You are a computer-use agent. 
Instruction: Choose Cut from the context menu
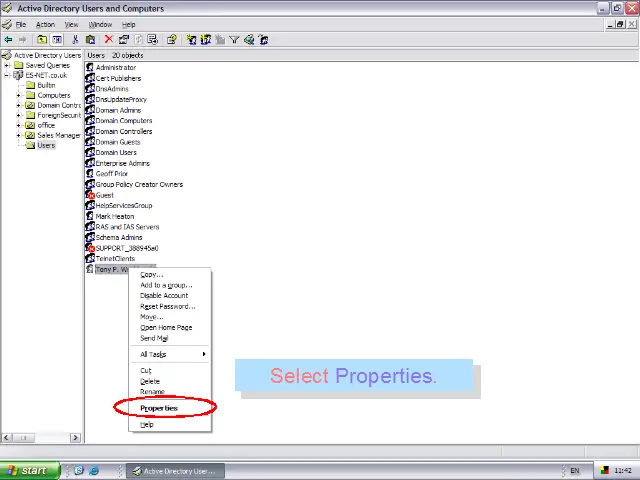coord(170,371)
